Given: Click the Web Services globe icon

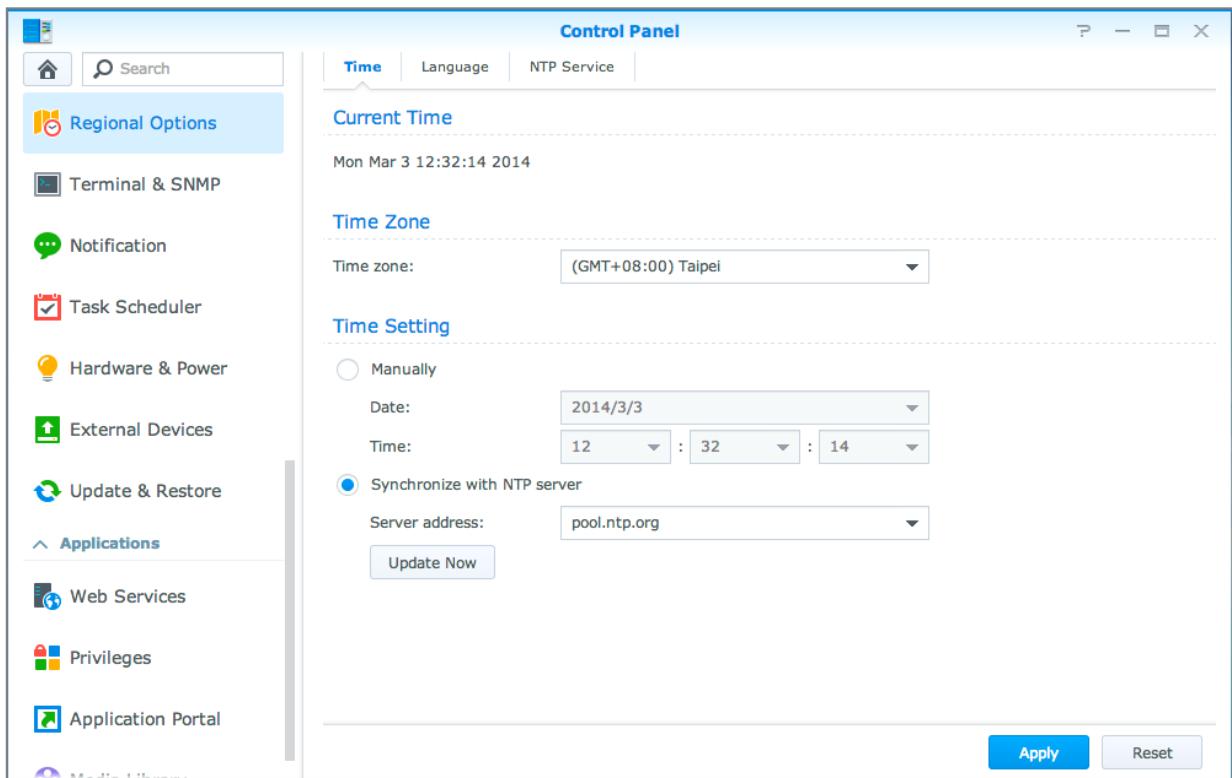Looking at the screenshot, I should pos(48,597).
